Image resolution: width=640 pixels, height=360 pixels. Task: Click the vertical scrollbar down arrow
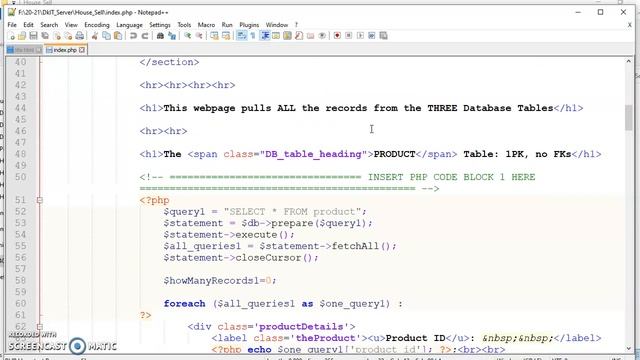(x=629, y=348)
